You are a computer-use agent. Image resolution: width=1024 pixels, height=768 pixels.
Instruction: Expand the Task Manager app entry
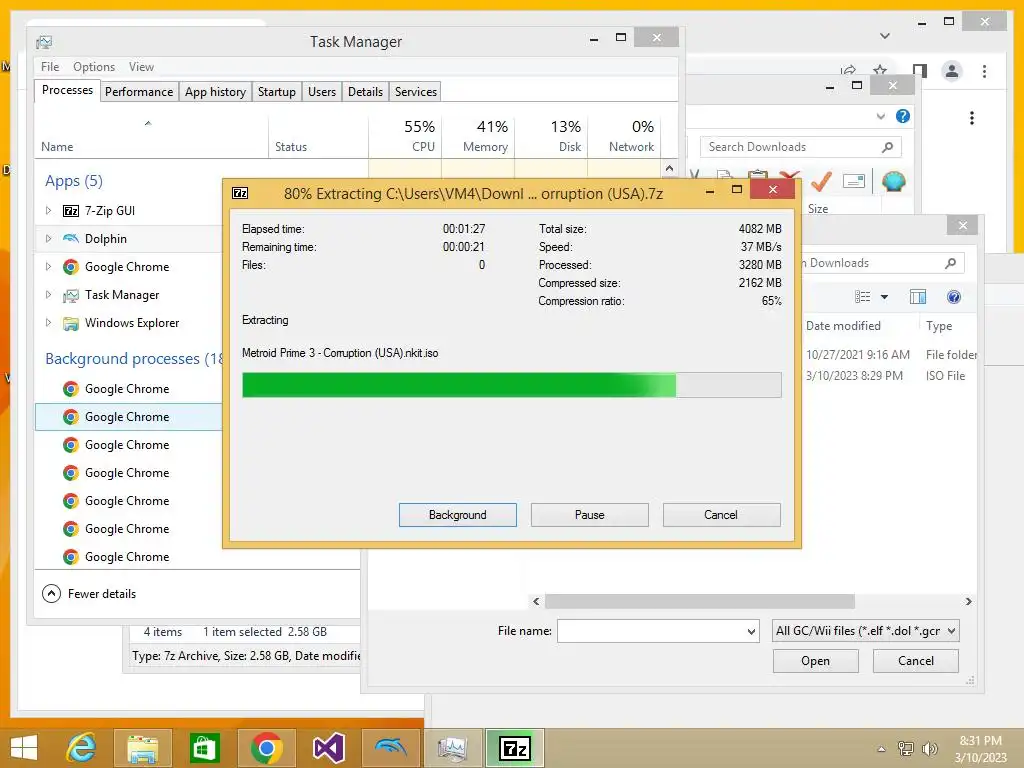click(x=48, y=295)
